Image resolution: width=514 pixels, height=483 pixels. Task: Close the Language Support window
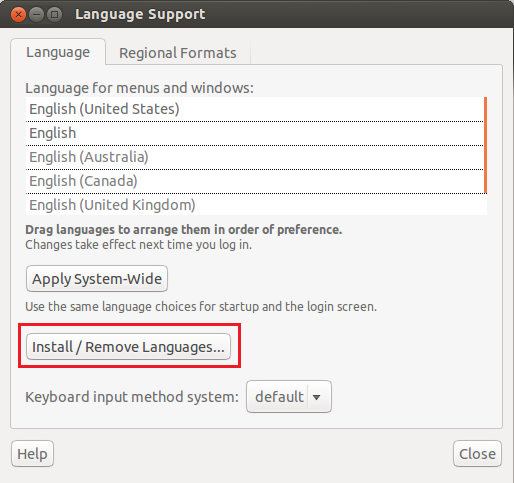click(x=18, y=15)
